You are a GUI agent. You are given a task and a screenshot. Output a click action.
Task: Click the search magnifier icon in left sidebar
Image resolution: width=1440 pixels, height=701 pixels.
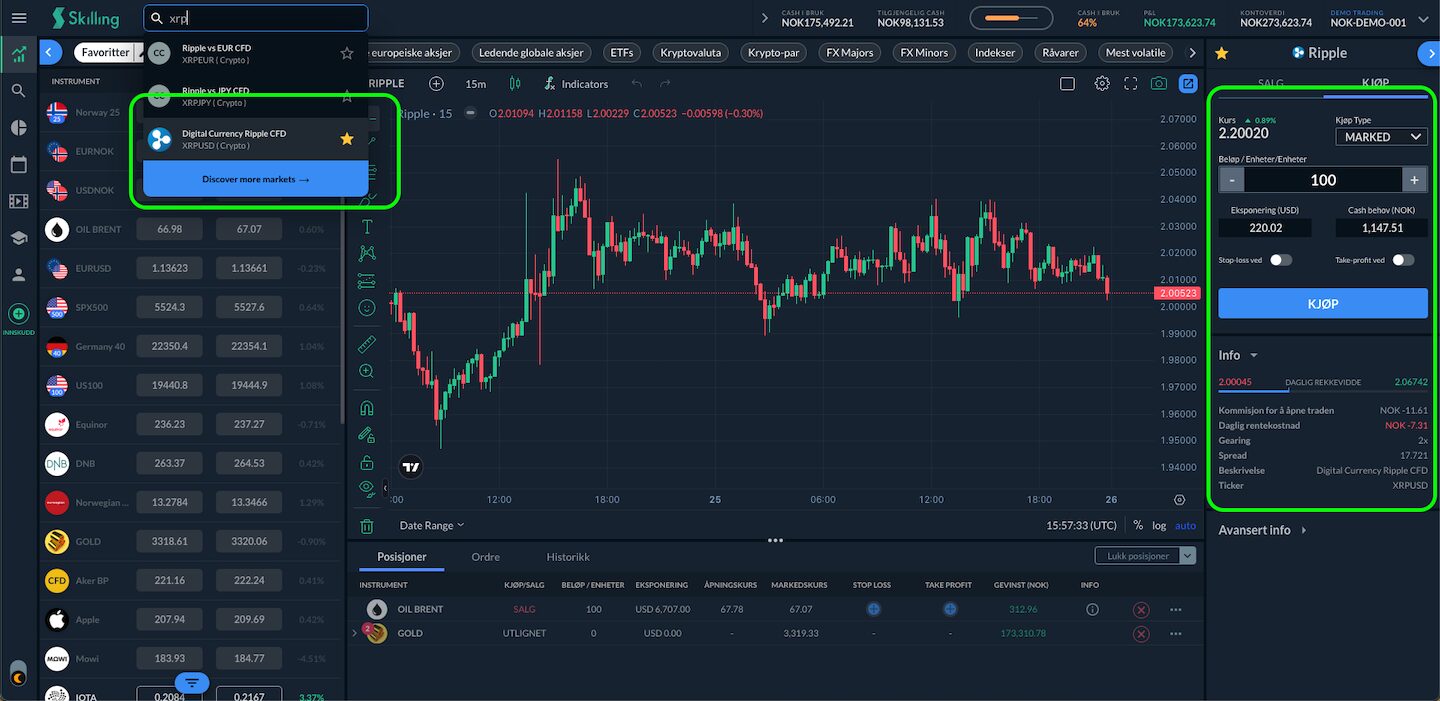(x=18, y=91)
